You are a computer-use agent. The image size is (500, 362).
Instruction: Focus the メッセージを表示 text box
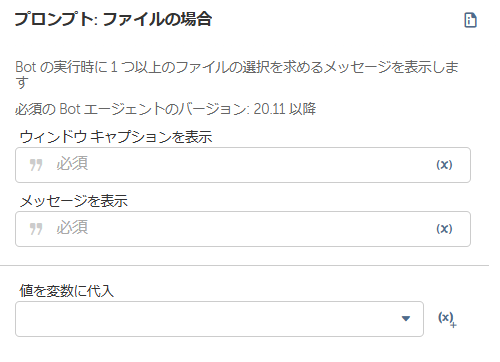click(243, 229)
